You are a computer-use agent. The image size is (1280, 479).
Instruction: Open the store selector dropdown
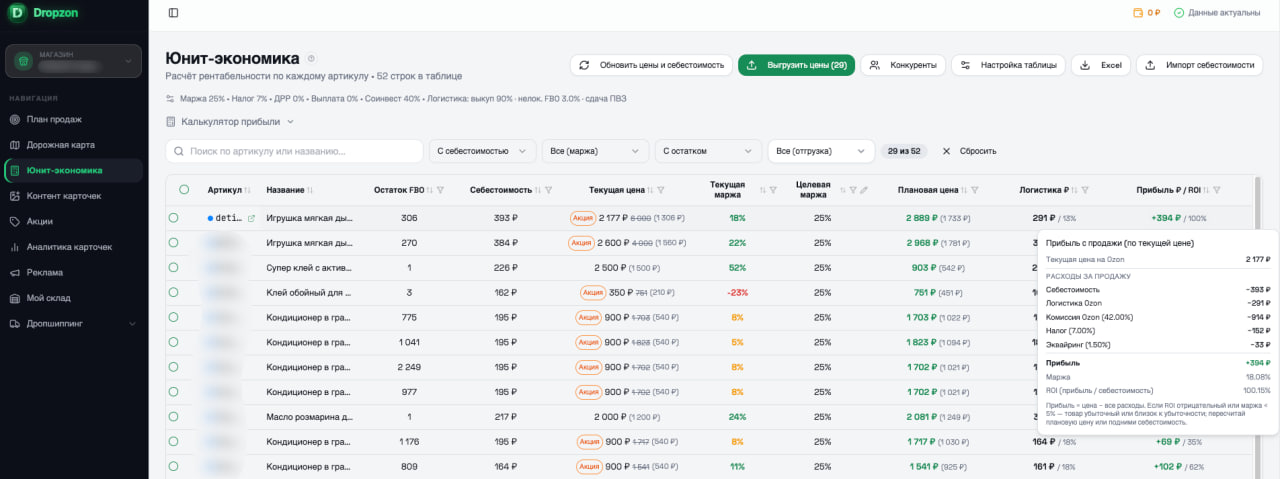pos(72,61)
